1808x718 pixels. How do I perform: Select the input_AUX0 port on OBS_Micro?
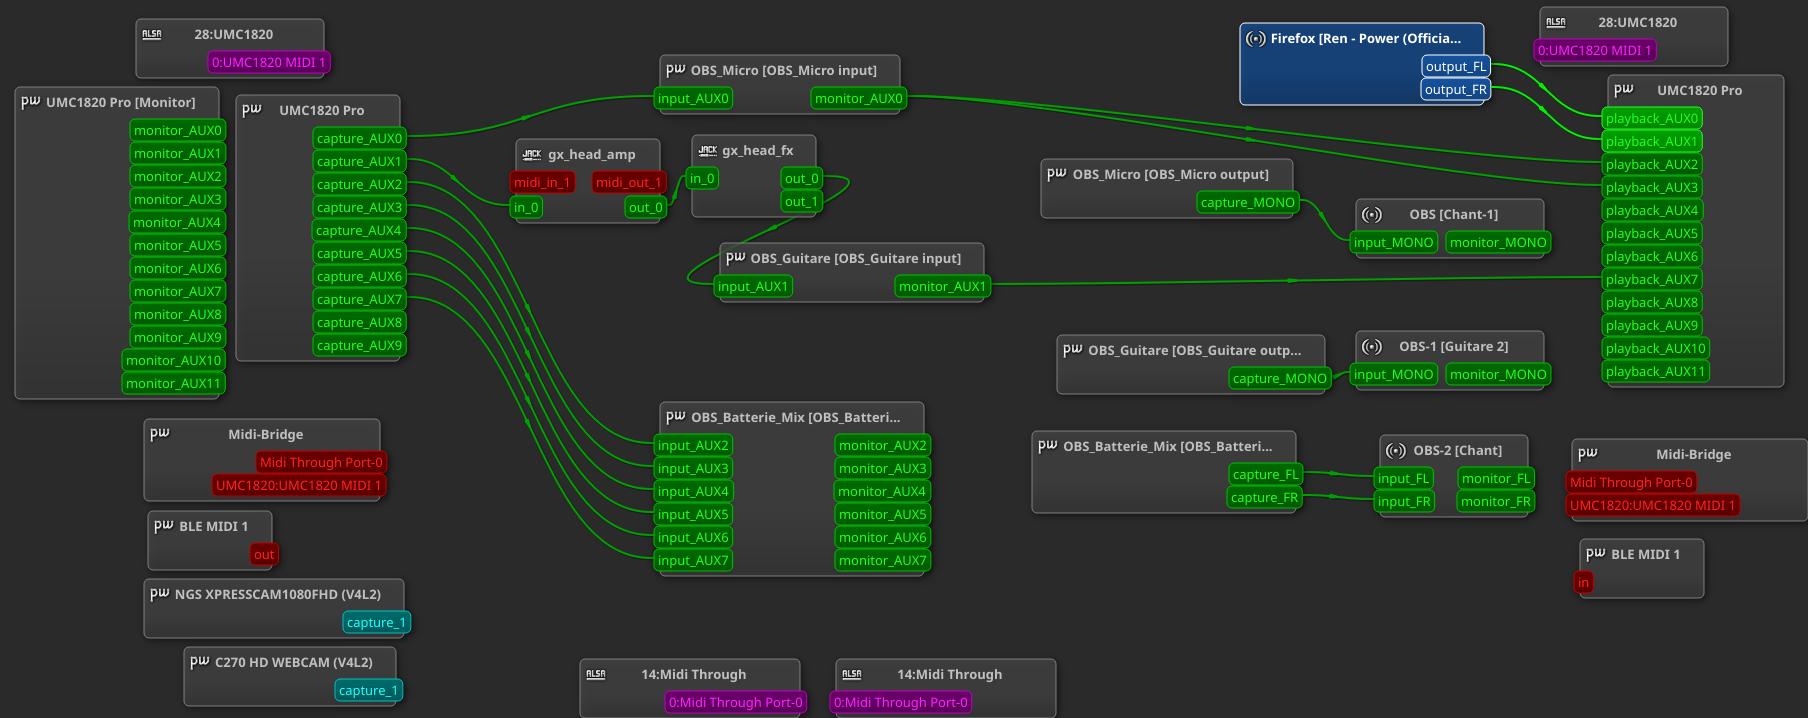click(693, 98)
